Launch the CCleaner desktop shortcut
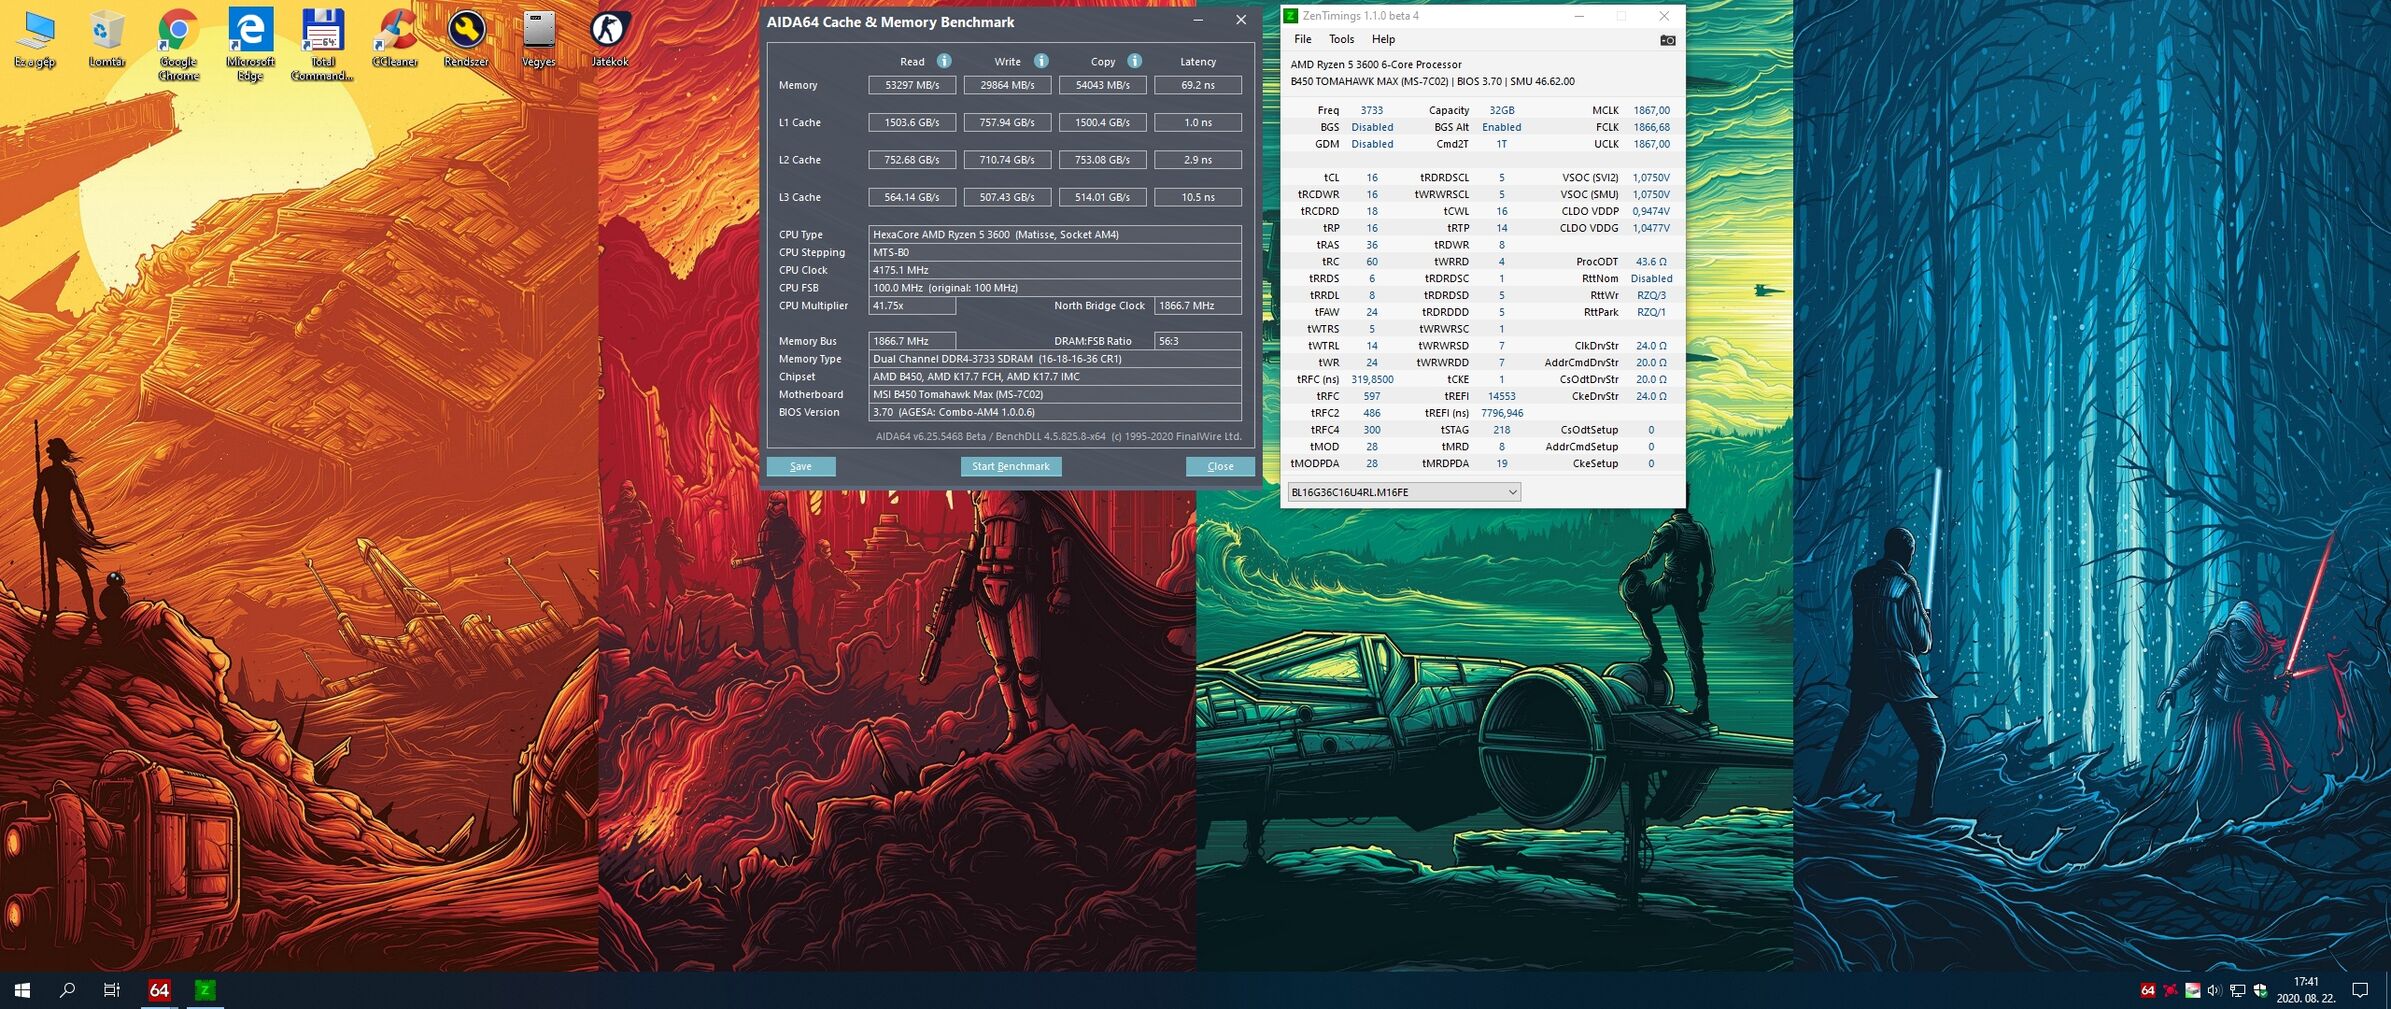The image size is (2391, 1009). (x=395, y=40)
